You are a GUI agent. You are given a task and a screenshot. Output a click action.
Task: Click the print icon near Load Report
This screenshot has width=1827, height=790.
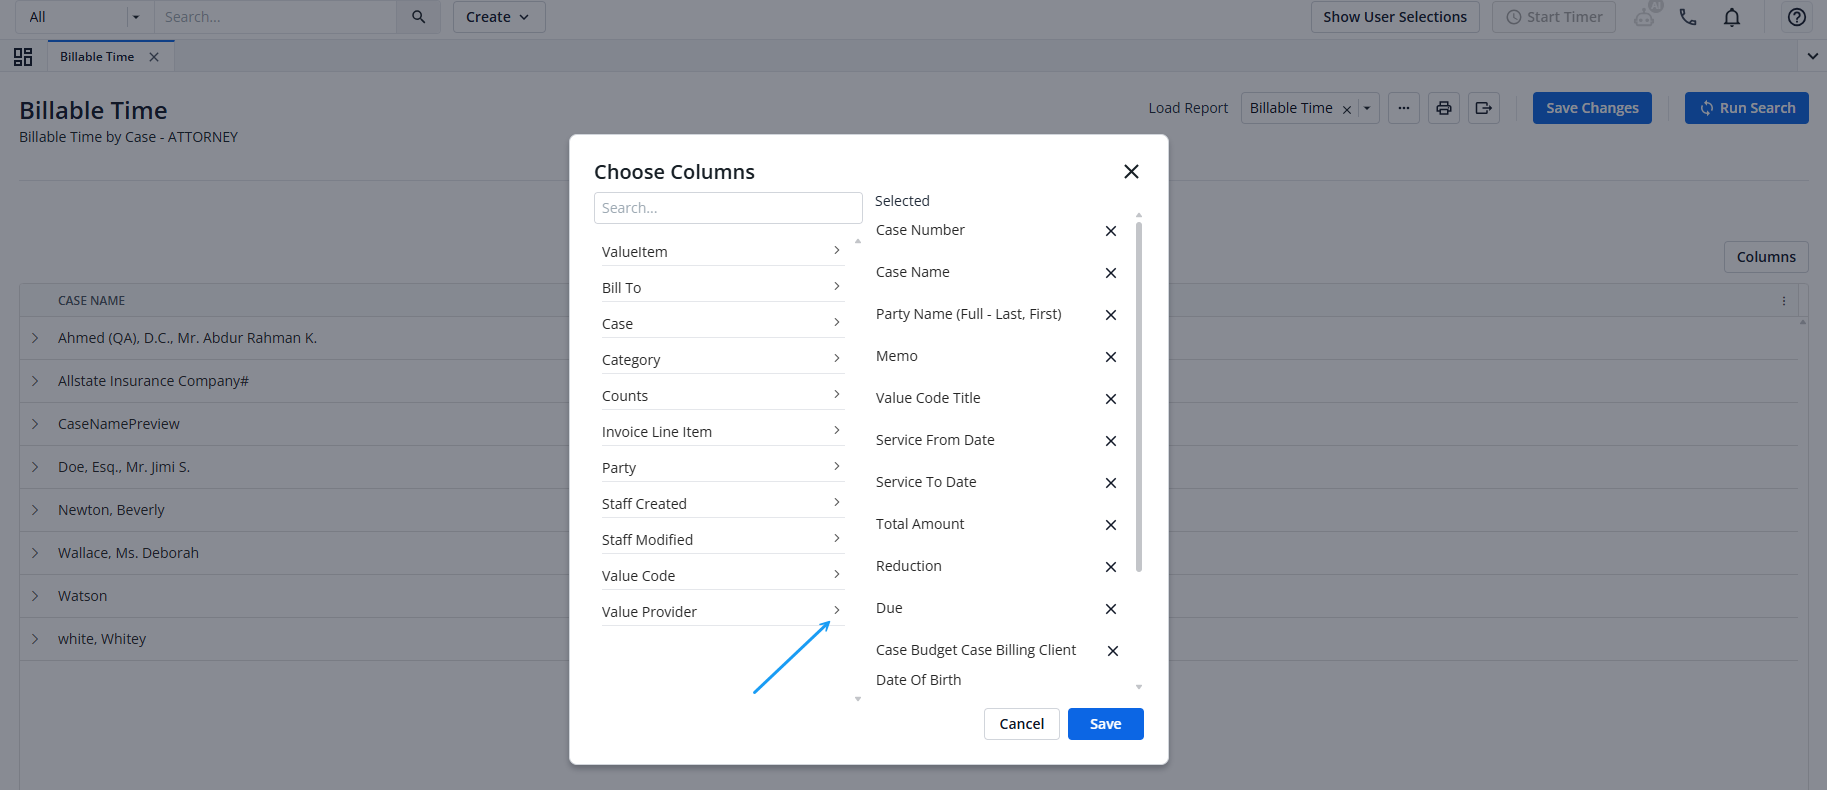(1444, 108)
